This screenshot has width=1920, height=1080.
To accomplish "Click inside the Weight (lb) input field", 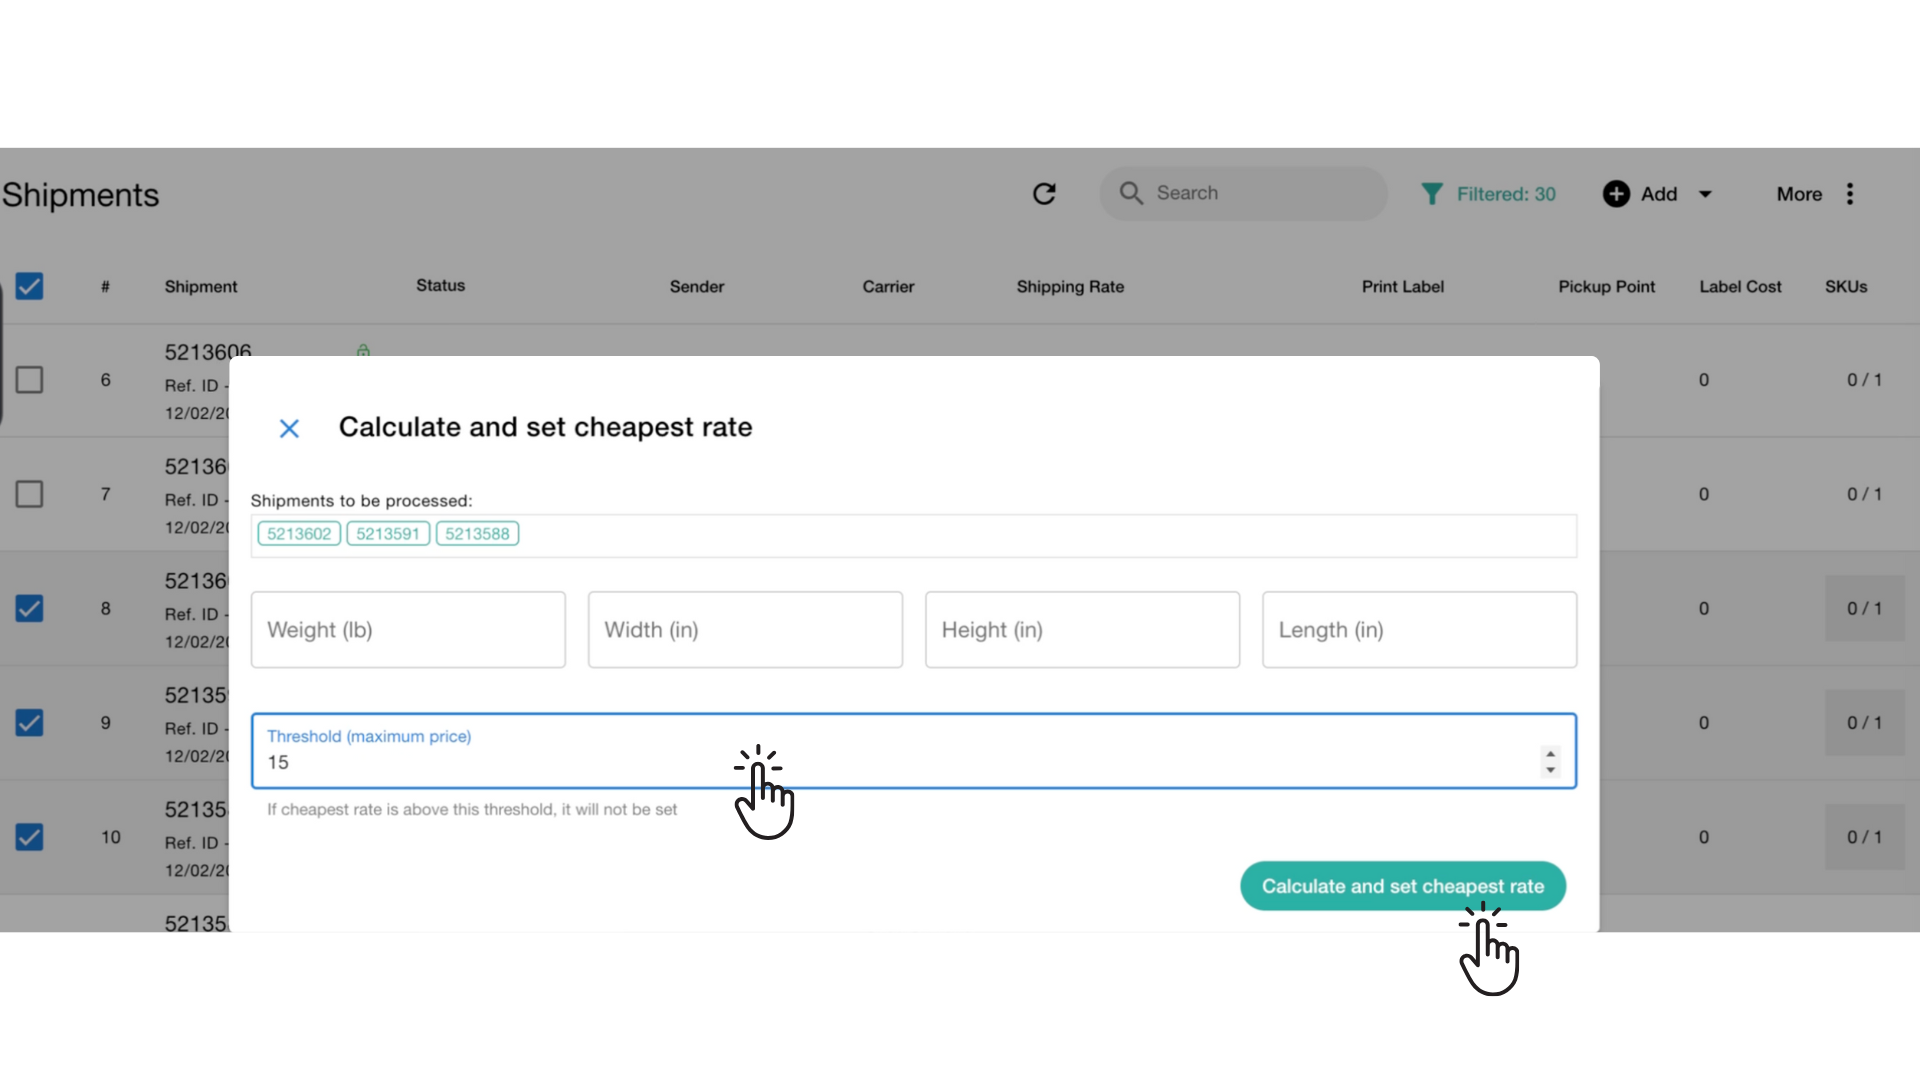I will tap(407, 630).
